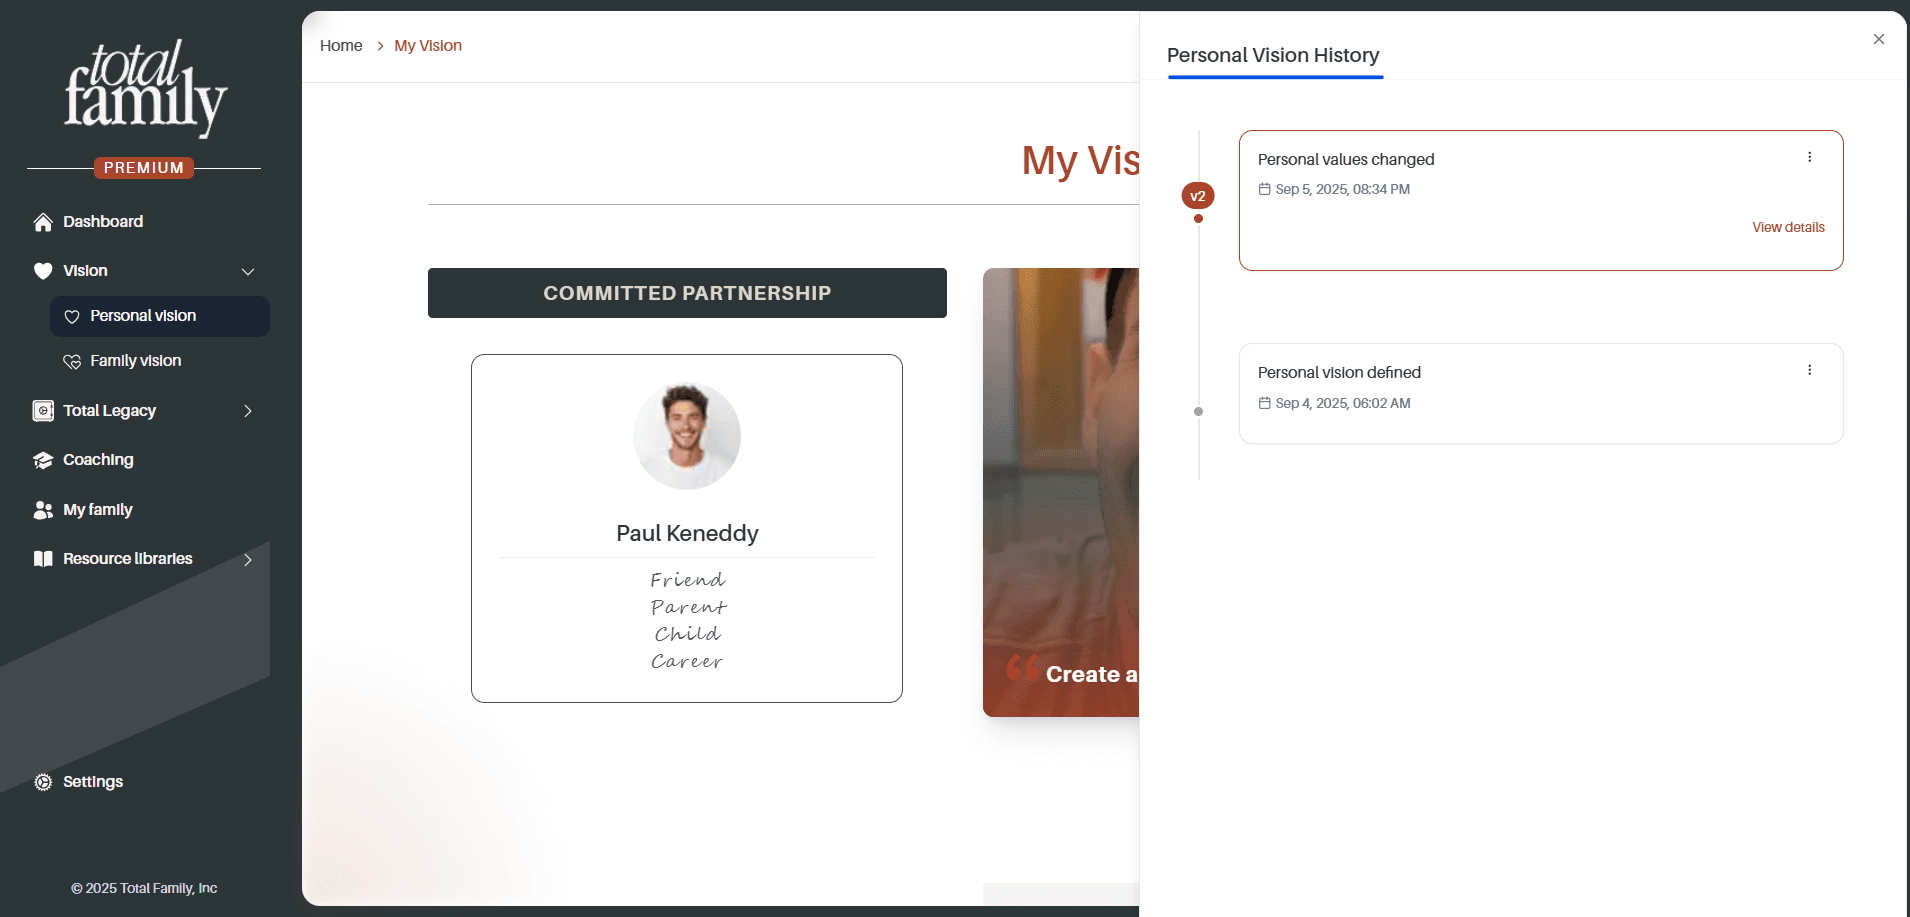Open three-dot menu on Personal values changed
This screenshot has height=917, width=1910.
tap(1809, 157)
